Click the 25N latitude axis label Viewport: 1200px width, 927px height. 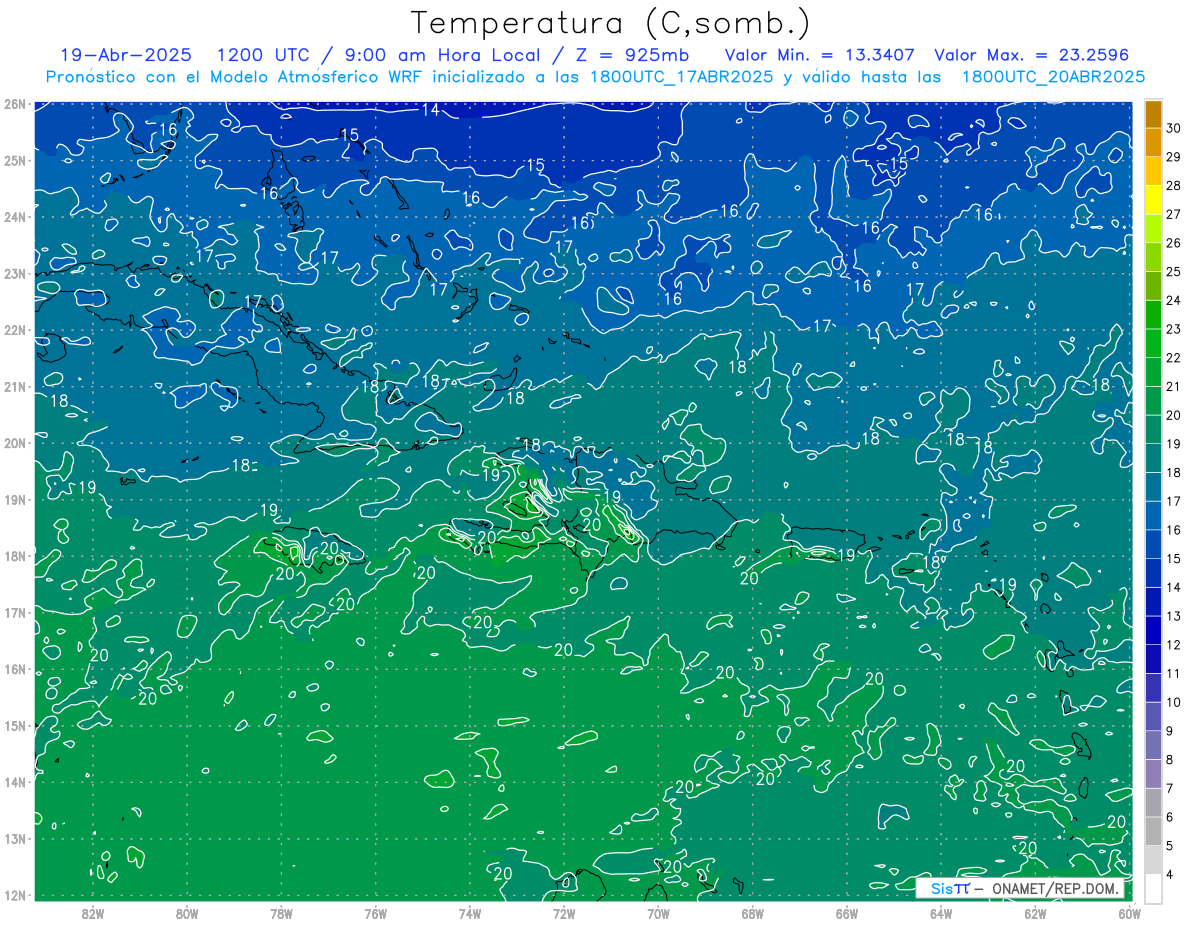15,160
